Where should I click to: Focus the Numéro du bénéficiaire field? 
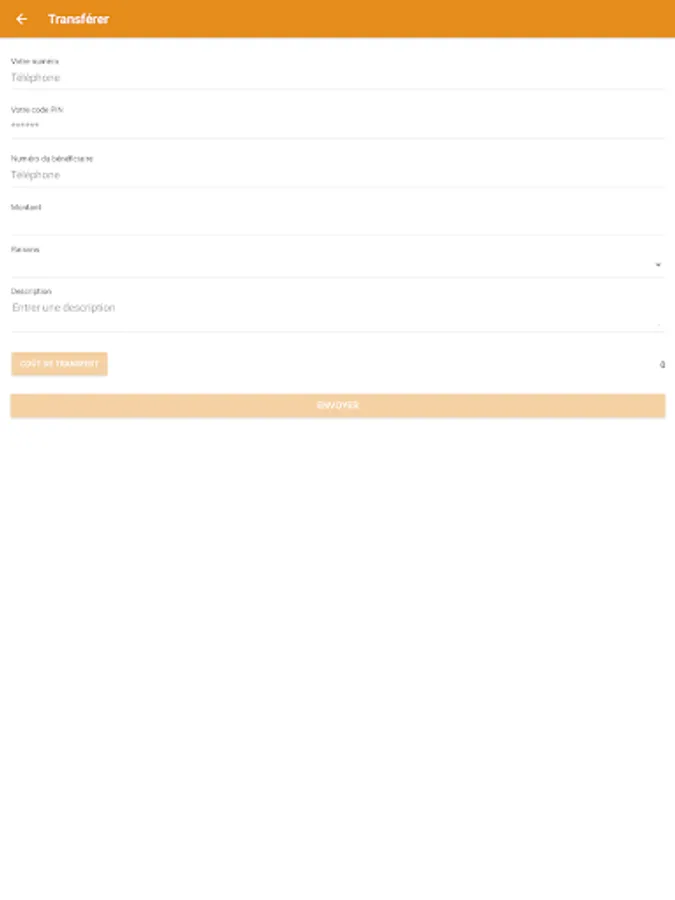click(x=338, y=175)
